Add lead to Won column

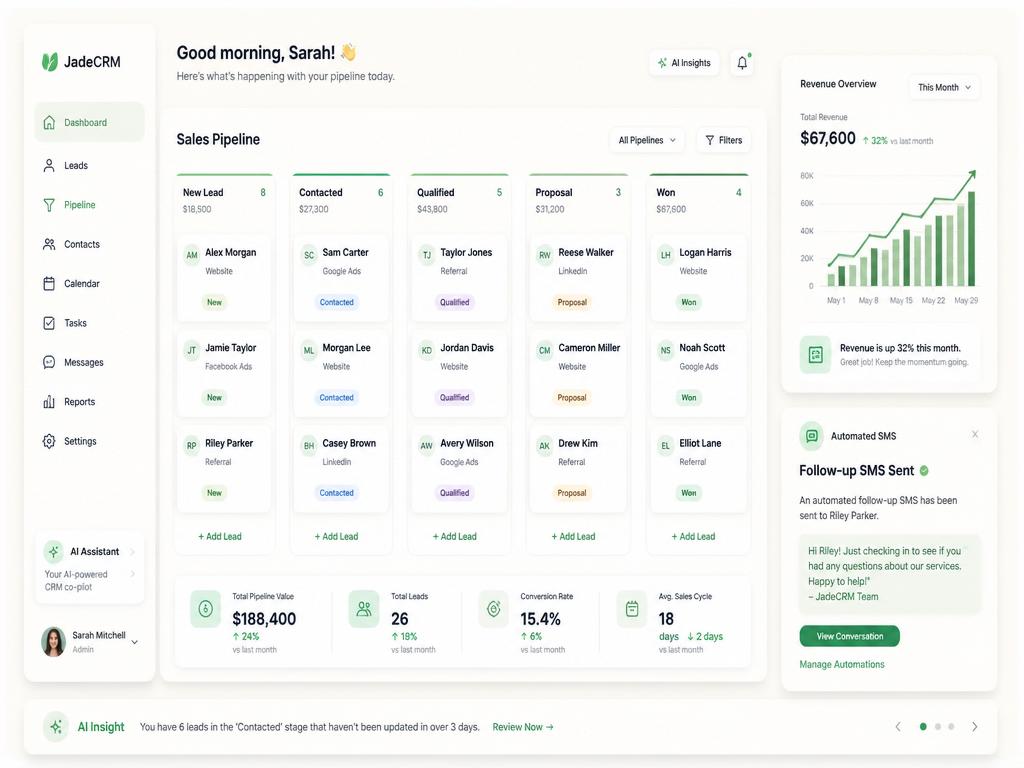pyautogui.click(x=694, y=536)
